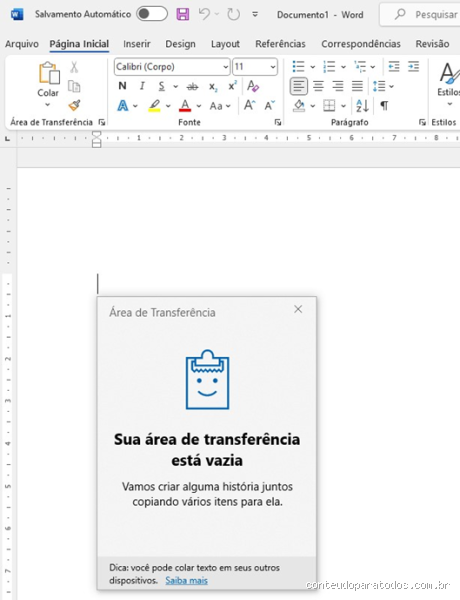
Task: Expand underline style options arrow
Action: [x=176, y=86]
